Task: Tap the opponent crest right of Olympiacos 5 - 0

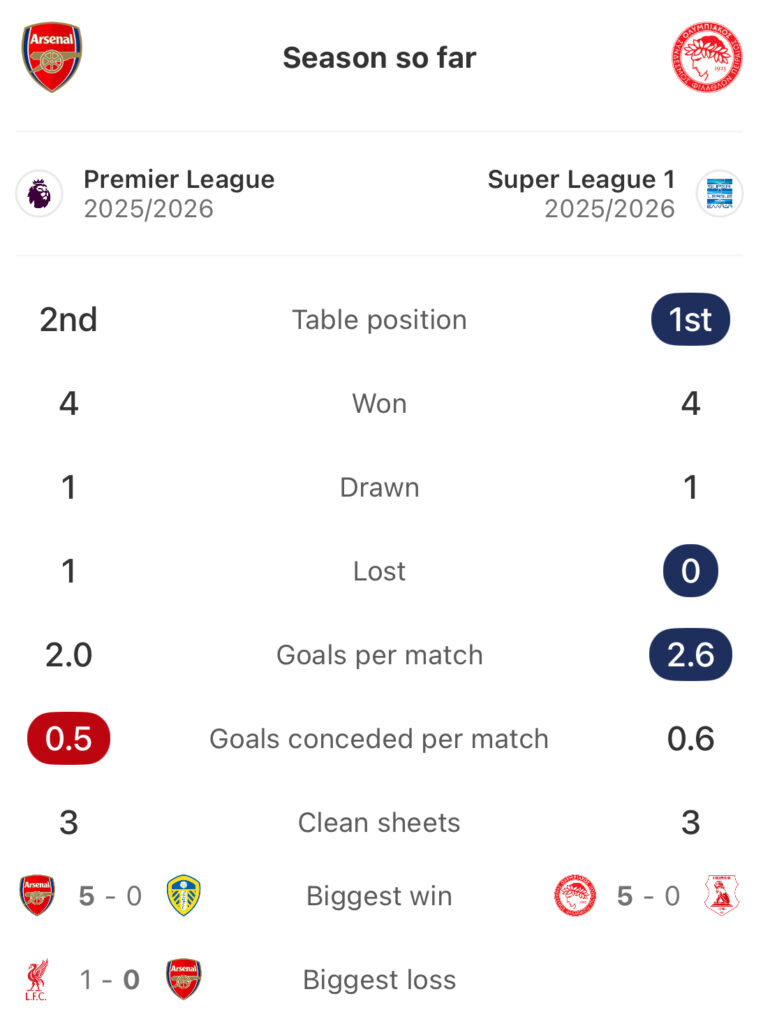Action: pyautogui.click(x=721, y=896)
